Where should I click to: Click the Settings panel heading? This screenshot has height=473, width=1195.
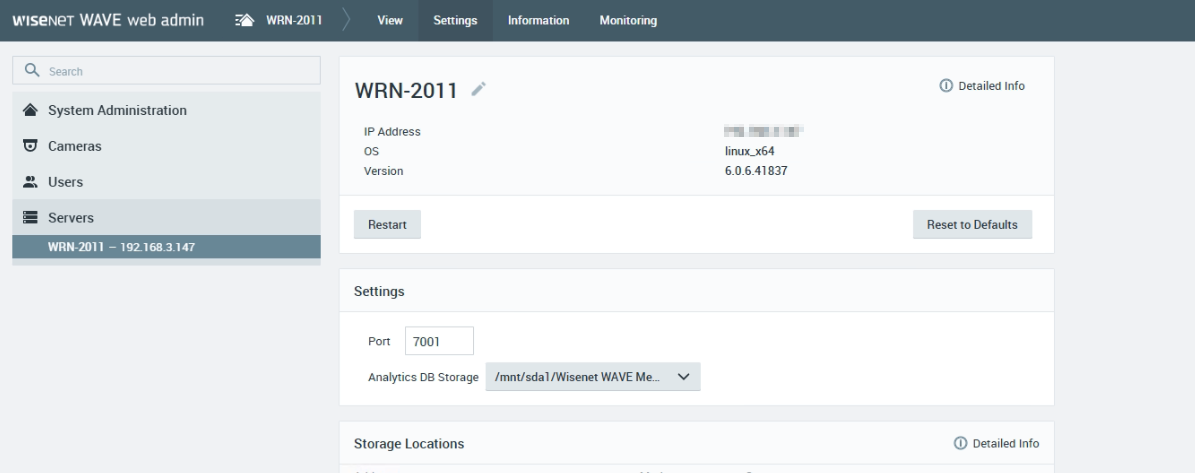click(380, 292)
